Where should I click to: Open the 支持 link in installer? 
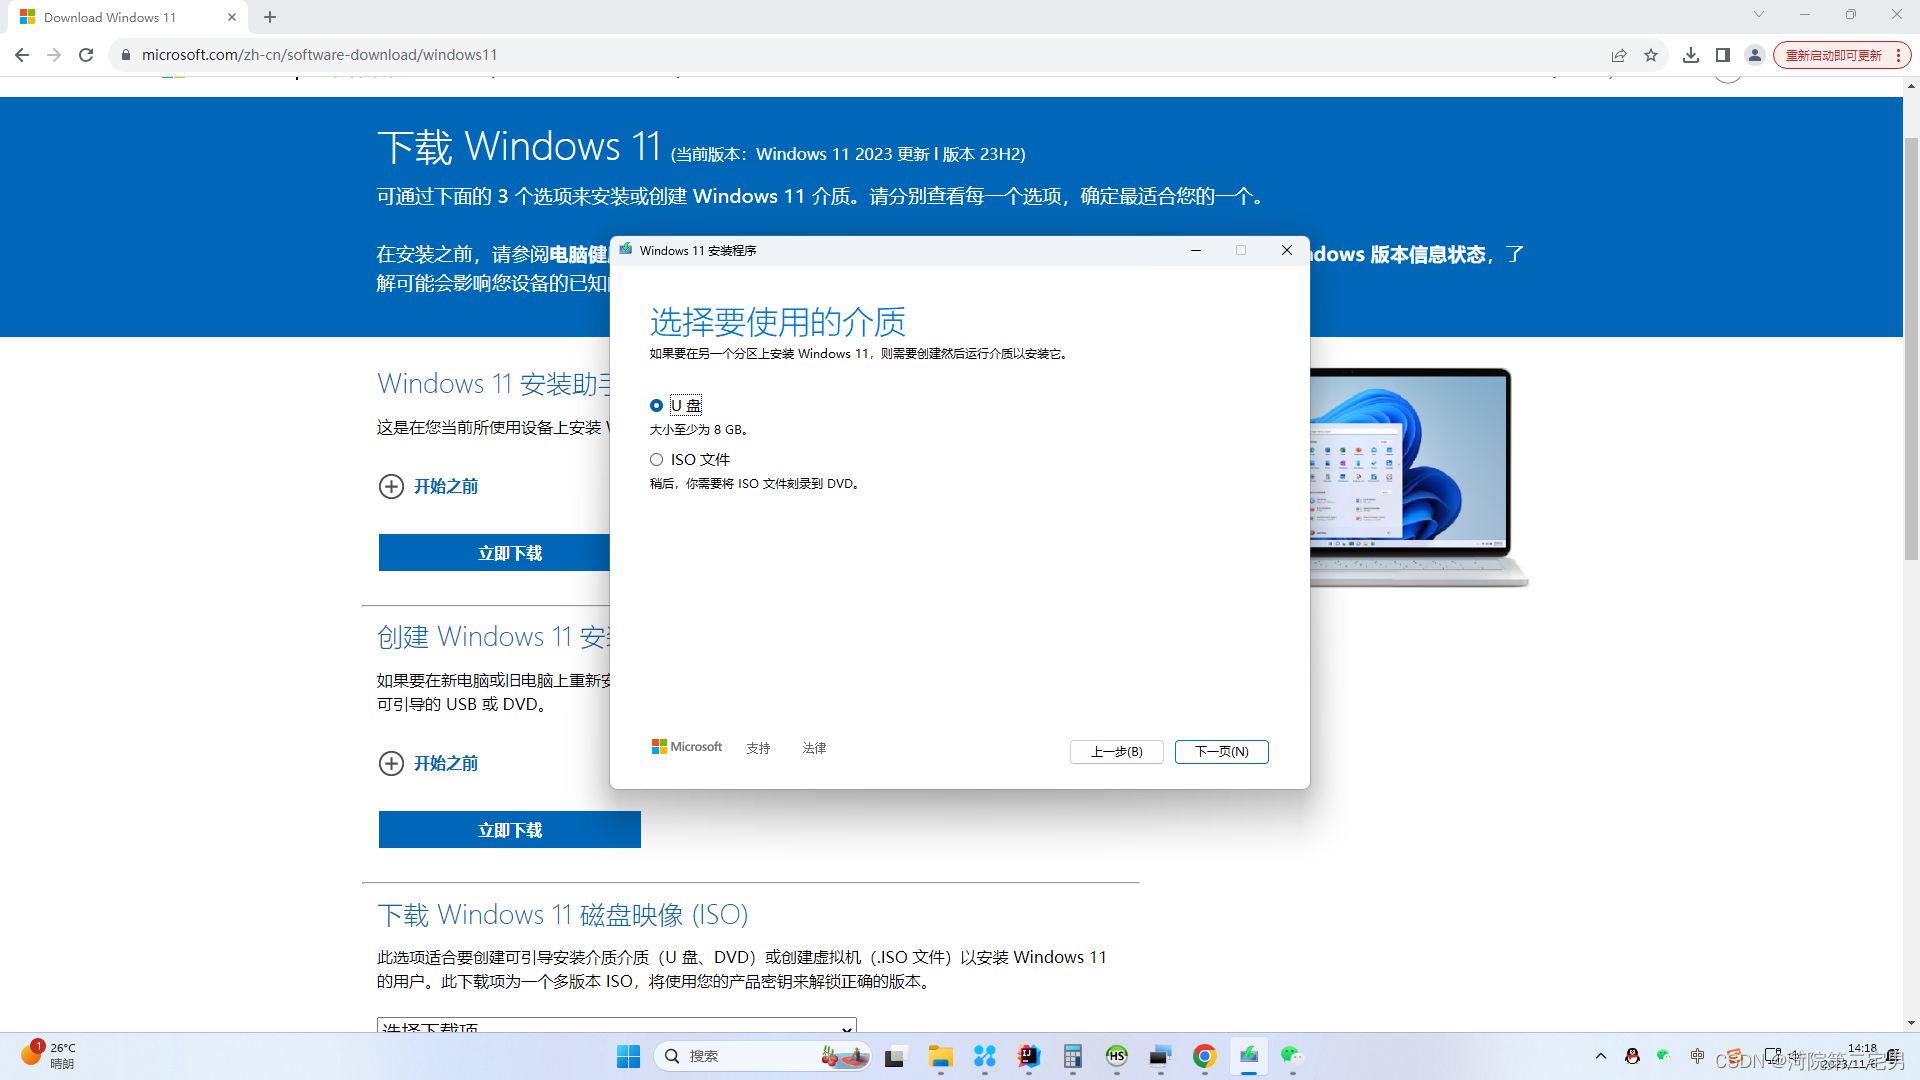coord(758,748)
